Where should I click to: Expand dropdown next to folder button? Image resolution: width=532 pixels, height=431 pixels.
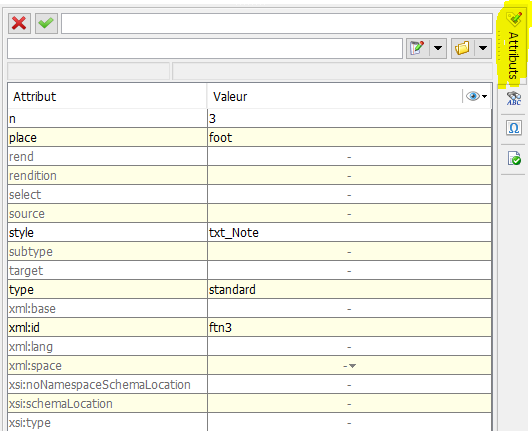point(483,48)
